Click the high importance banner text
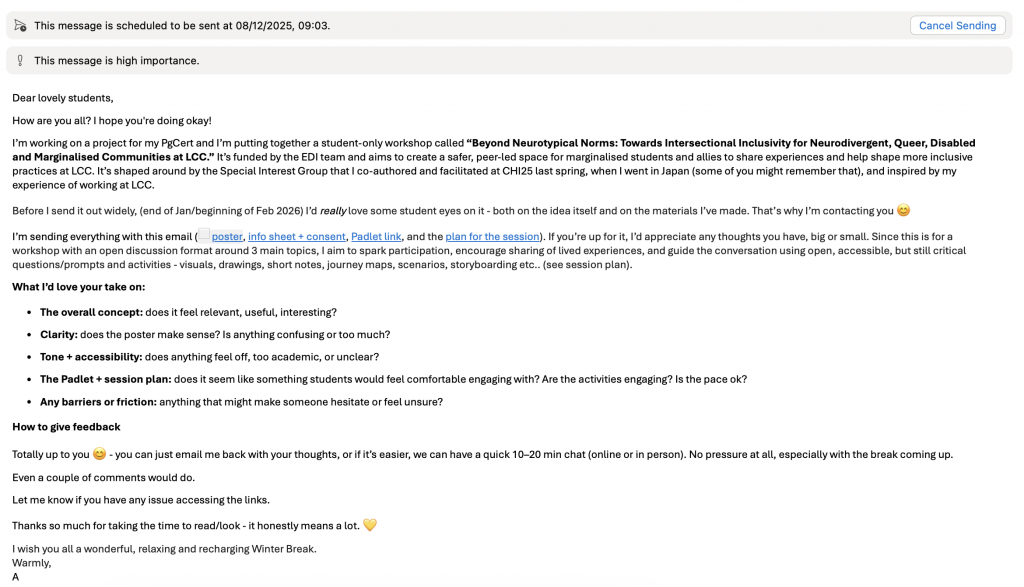Viewport: 1024px width, 587px height. (116, 61)
